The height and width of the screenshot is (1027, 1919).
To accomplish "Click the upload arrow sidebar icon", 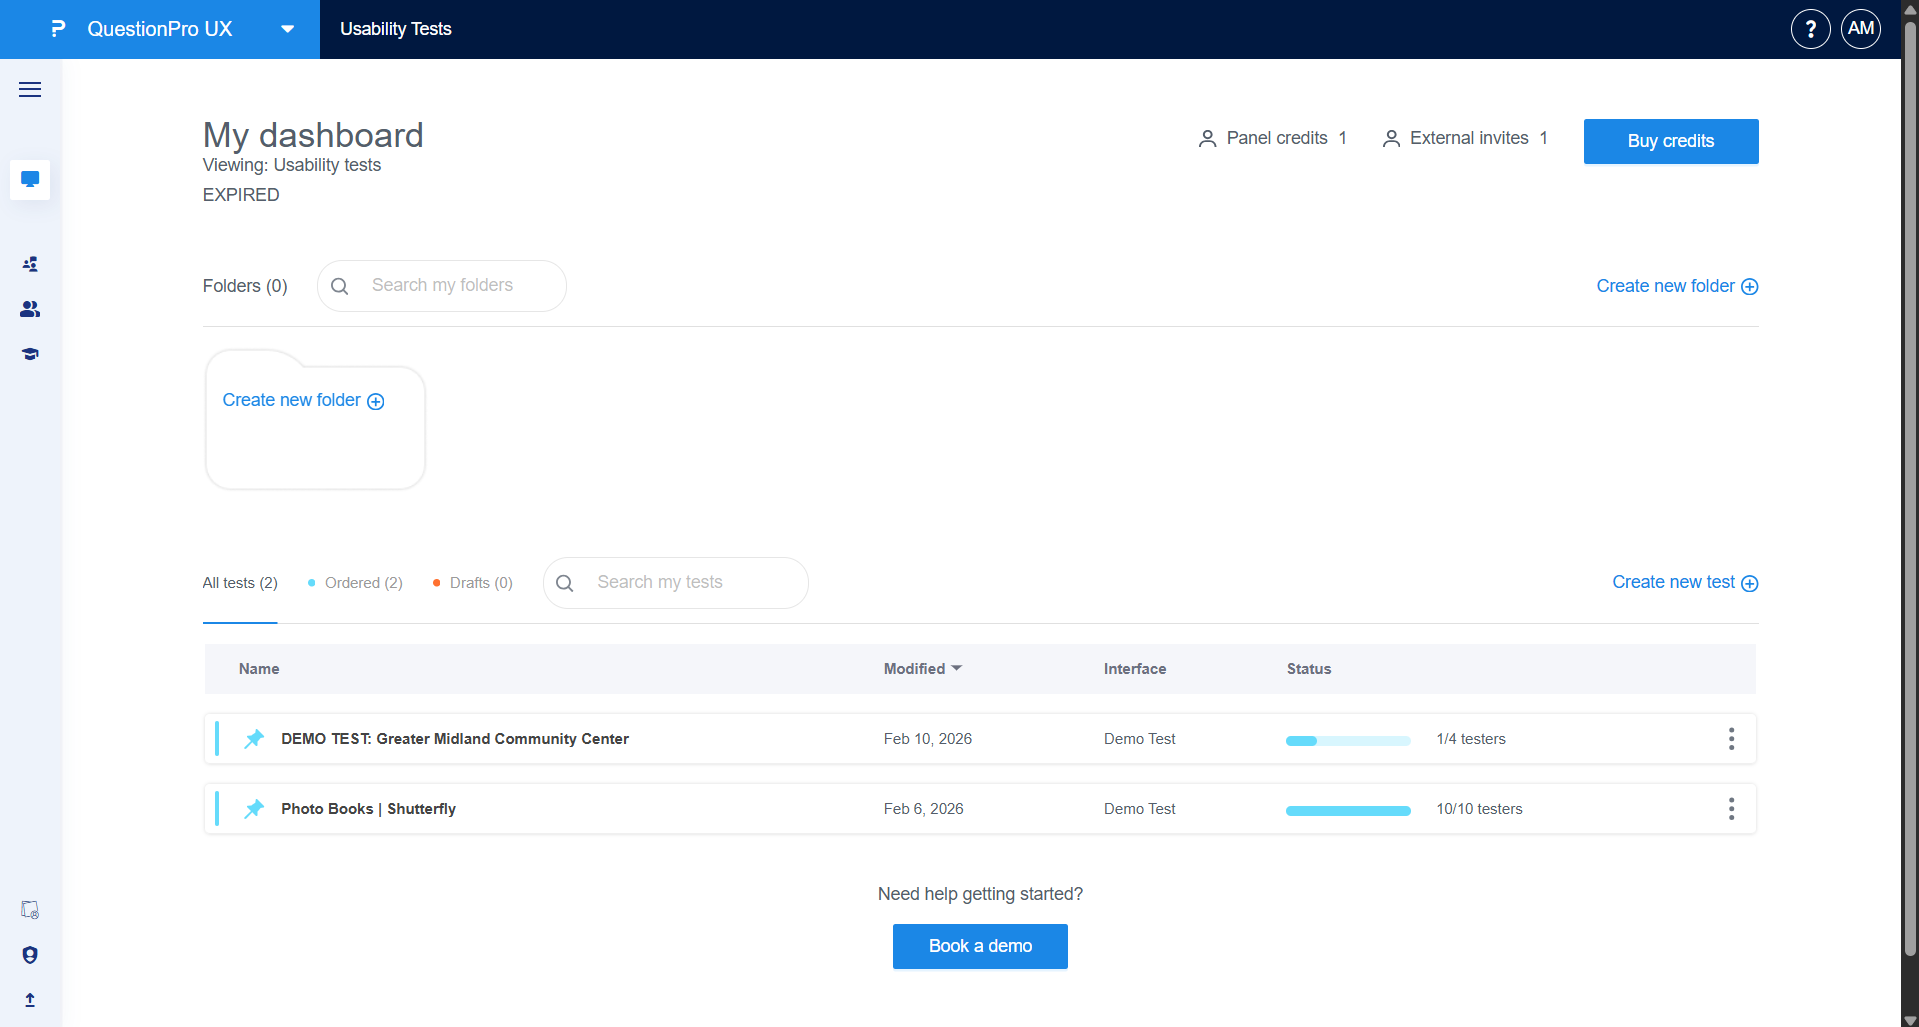I will [30, 1000].
